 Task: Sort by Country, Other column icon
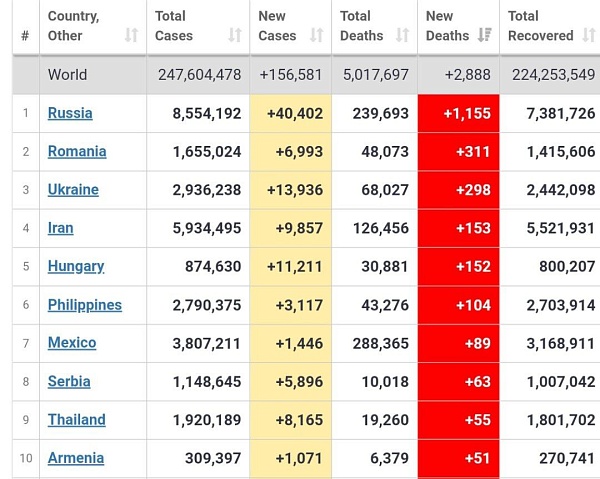131,35
